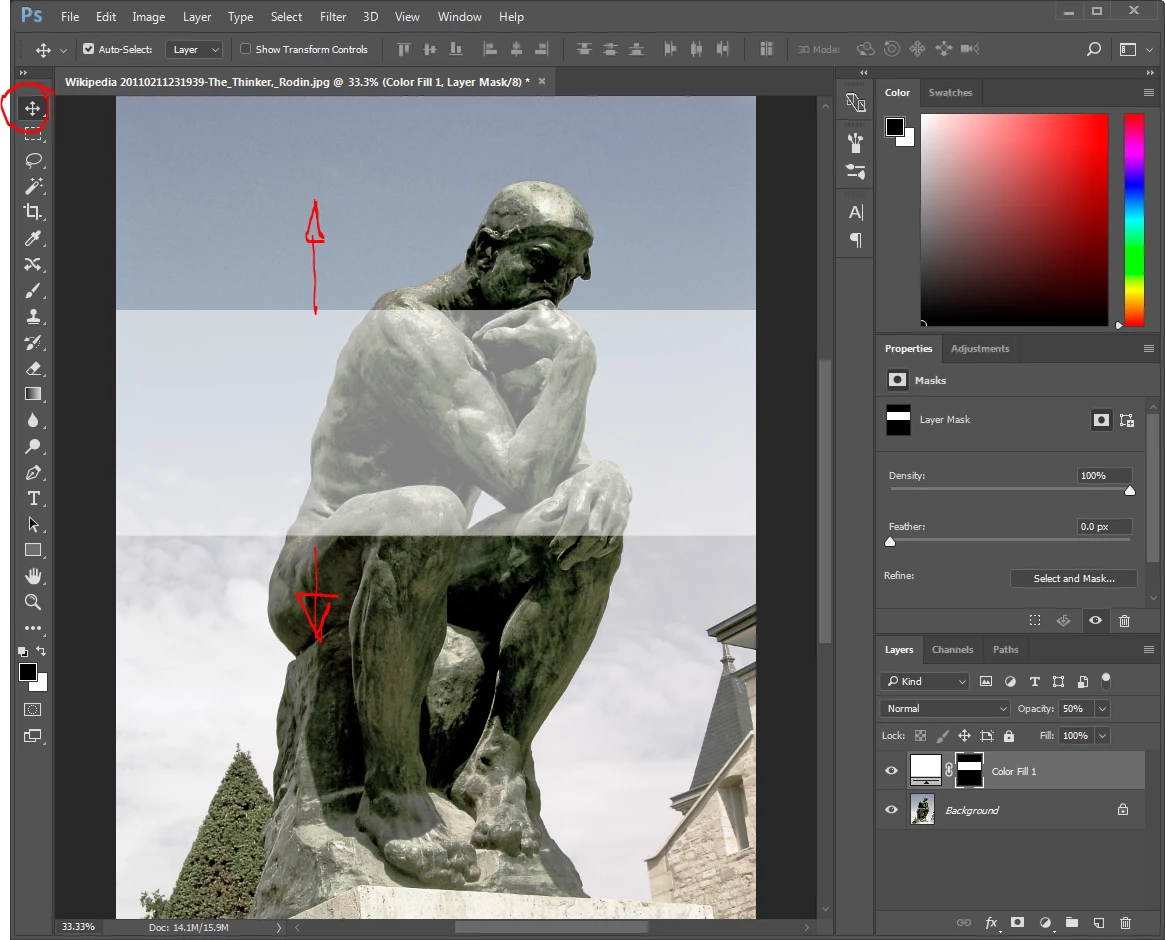
Task: Select the Zoom tool
Action: 33,602
